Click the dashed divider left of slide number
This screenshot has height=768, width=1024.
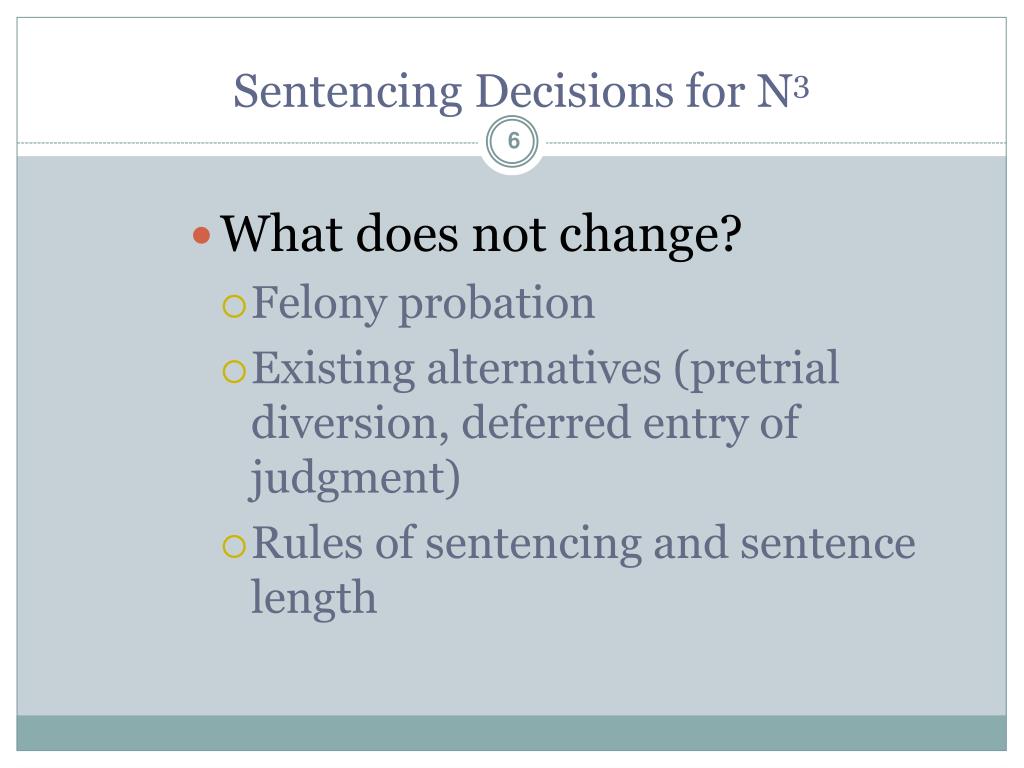point(248,142)
